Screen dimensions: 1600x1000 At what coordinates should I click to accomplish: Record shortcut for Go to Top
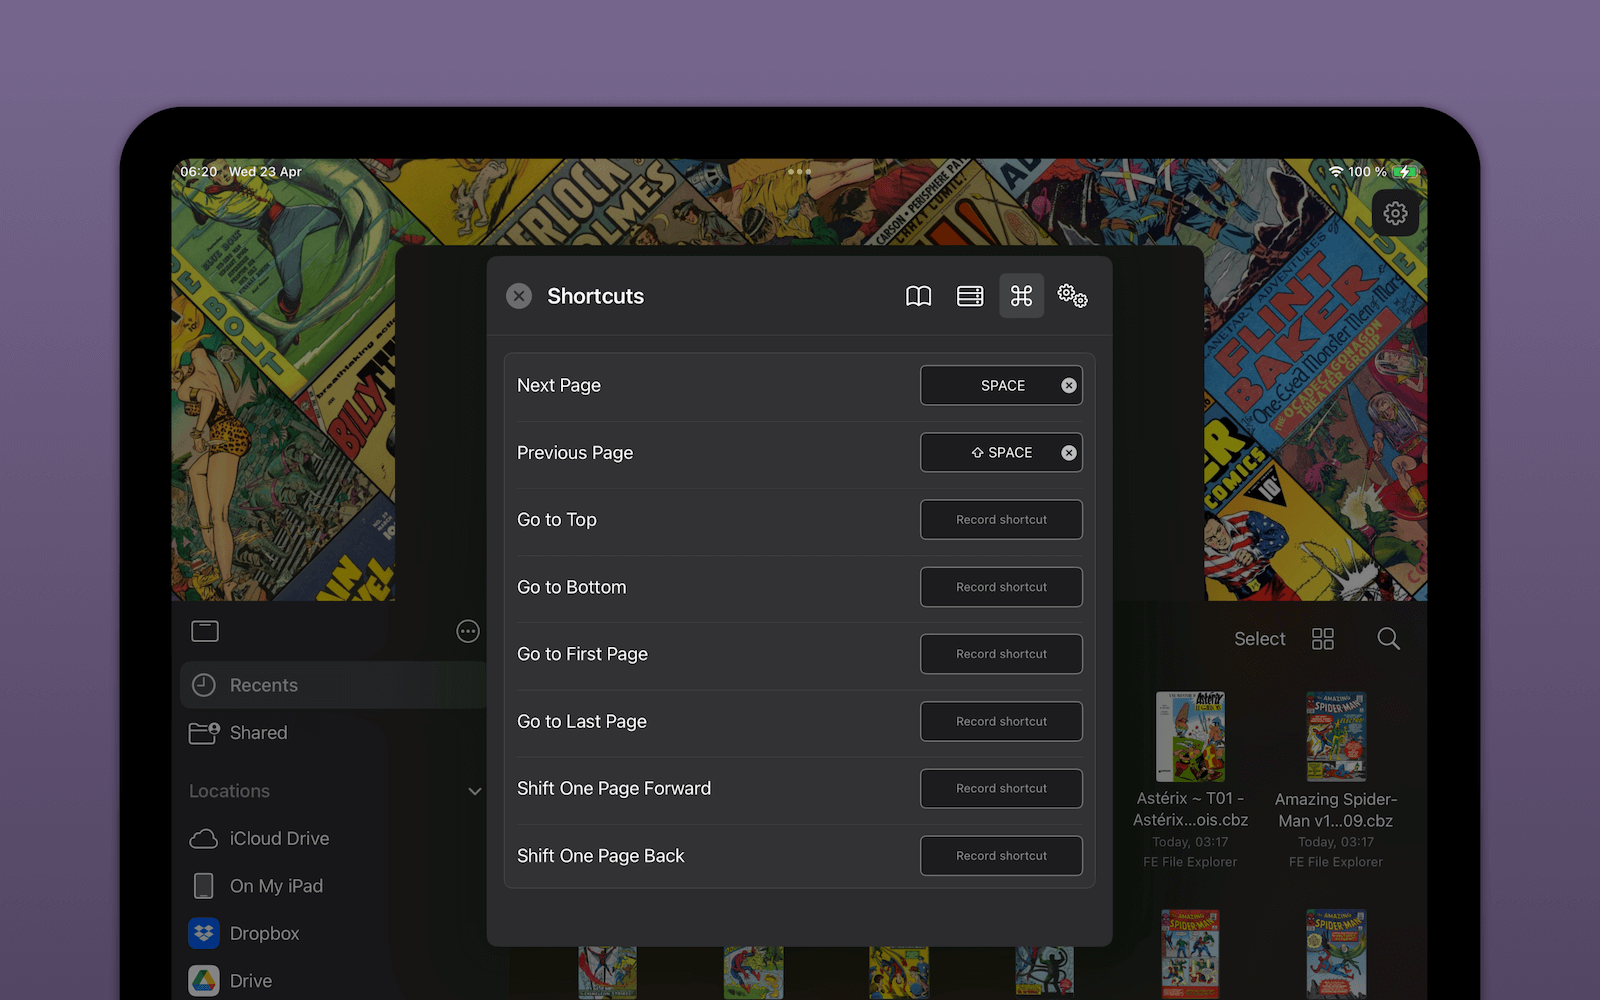point(1001,520)
